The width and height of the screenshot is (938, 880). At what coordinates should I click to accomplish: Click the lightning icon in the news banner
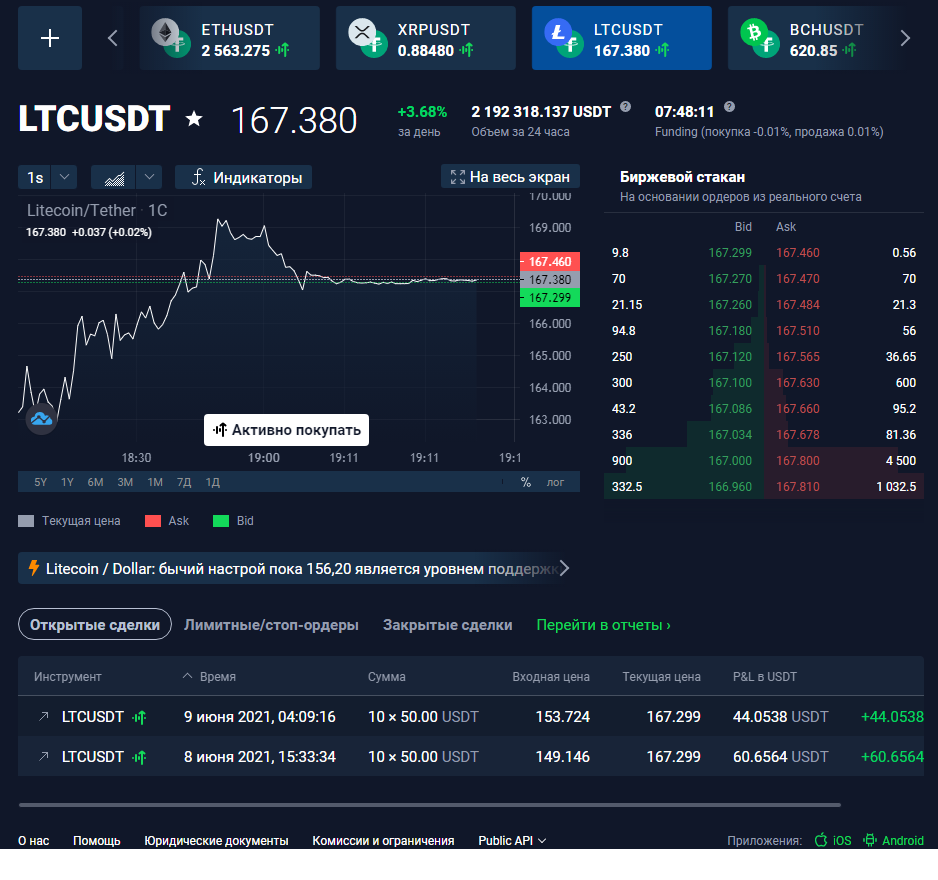click(x=34, y=568)
